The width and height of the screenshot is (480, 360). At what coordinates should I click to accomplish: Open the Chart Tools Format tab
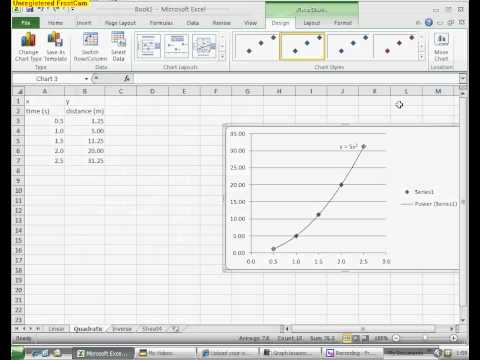tap(343, 23)
